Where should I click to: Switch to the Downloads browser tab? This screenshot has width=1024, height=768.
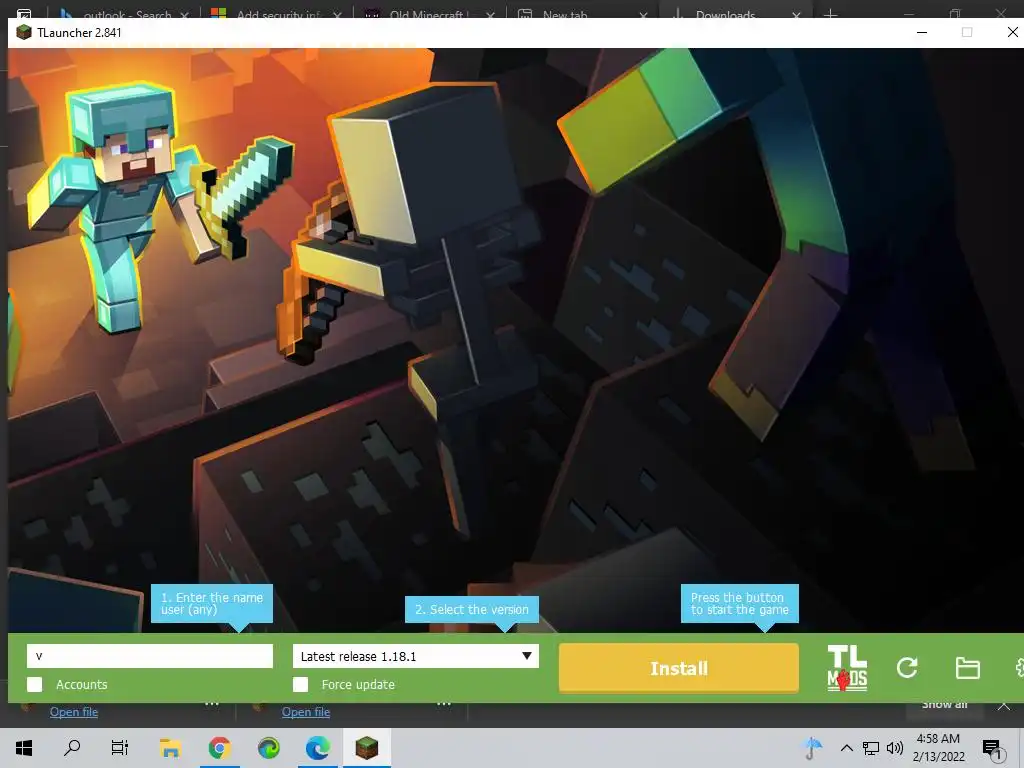tap(735, 13)
